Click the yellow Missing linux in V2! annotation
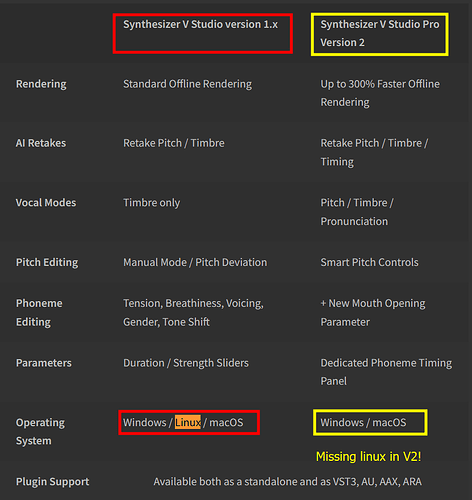The width and height of the screenshot is (472, 500). pos(369,456)
